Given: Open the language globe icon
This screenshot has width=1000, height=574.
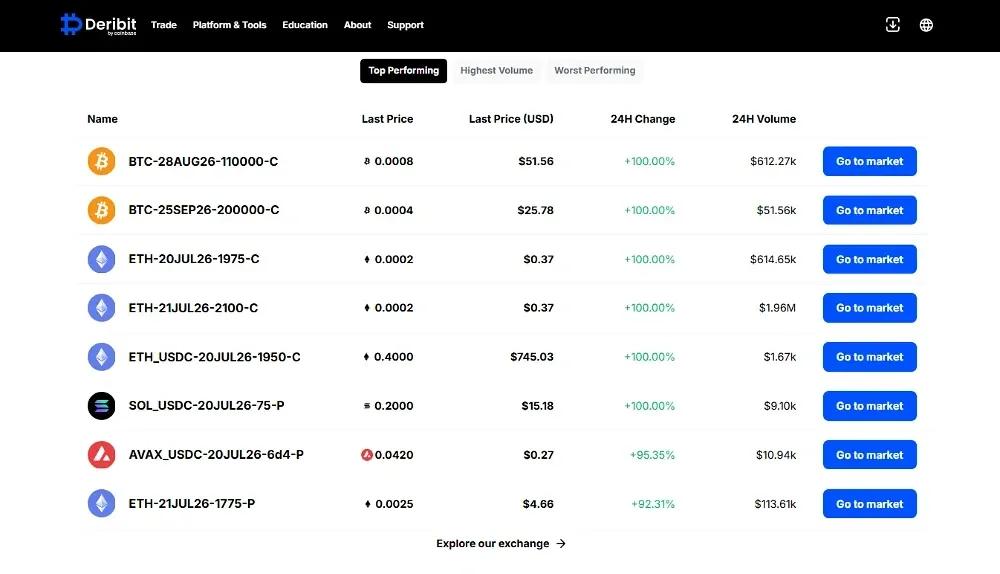Looking at the screenshot, I should tap(926, 25).
